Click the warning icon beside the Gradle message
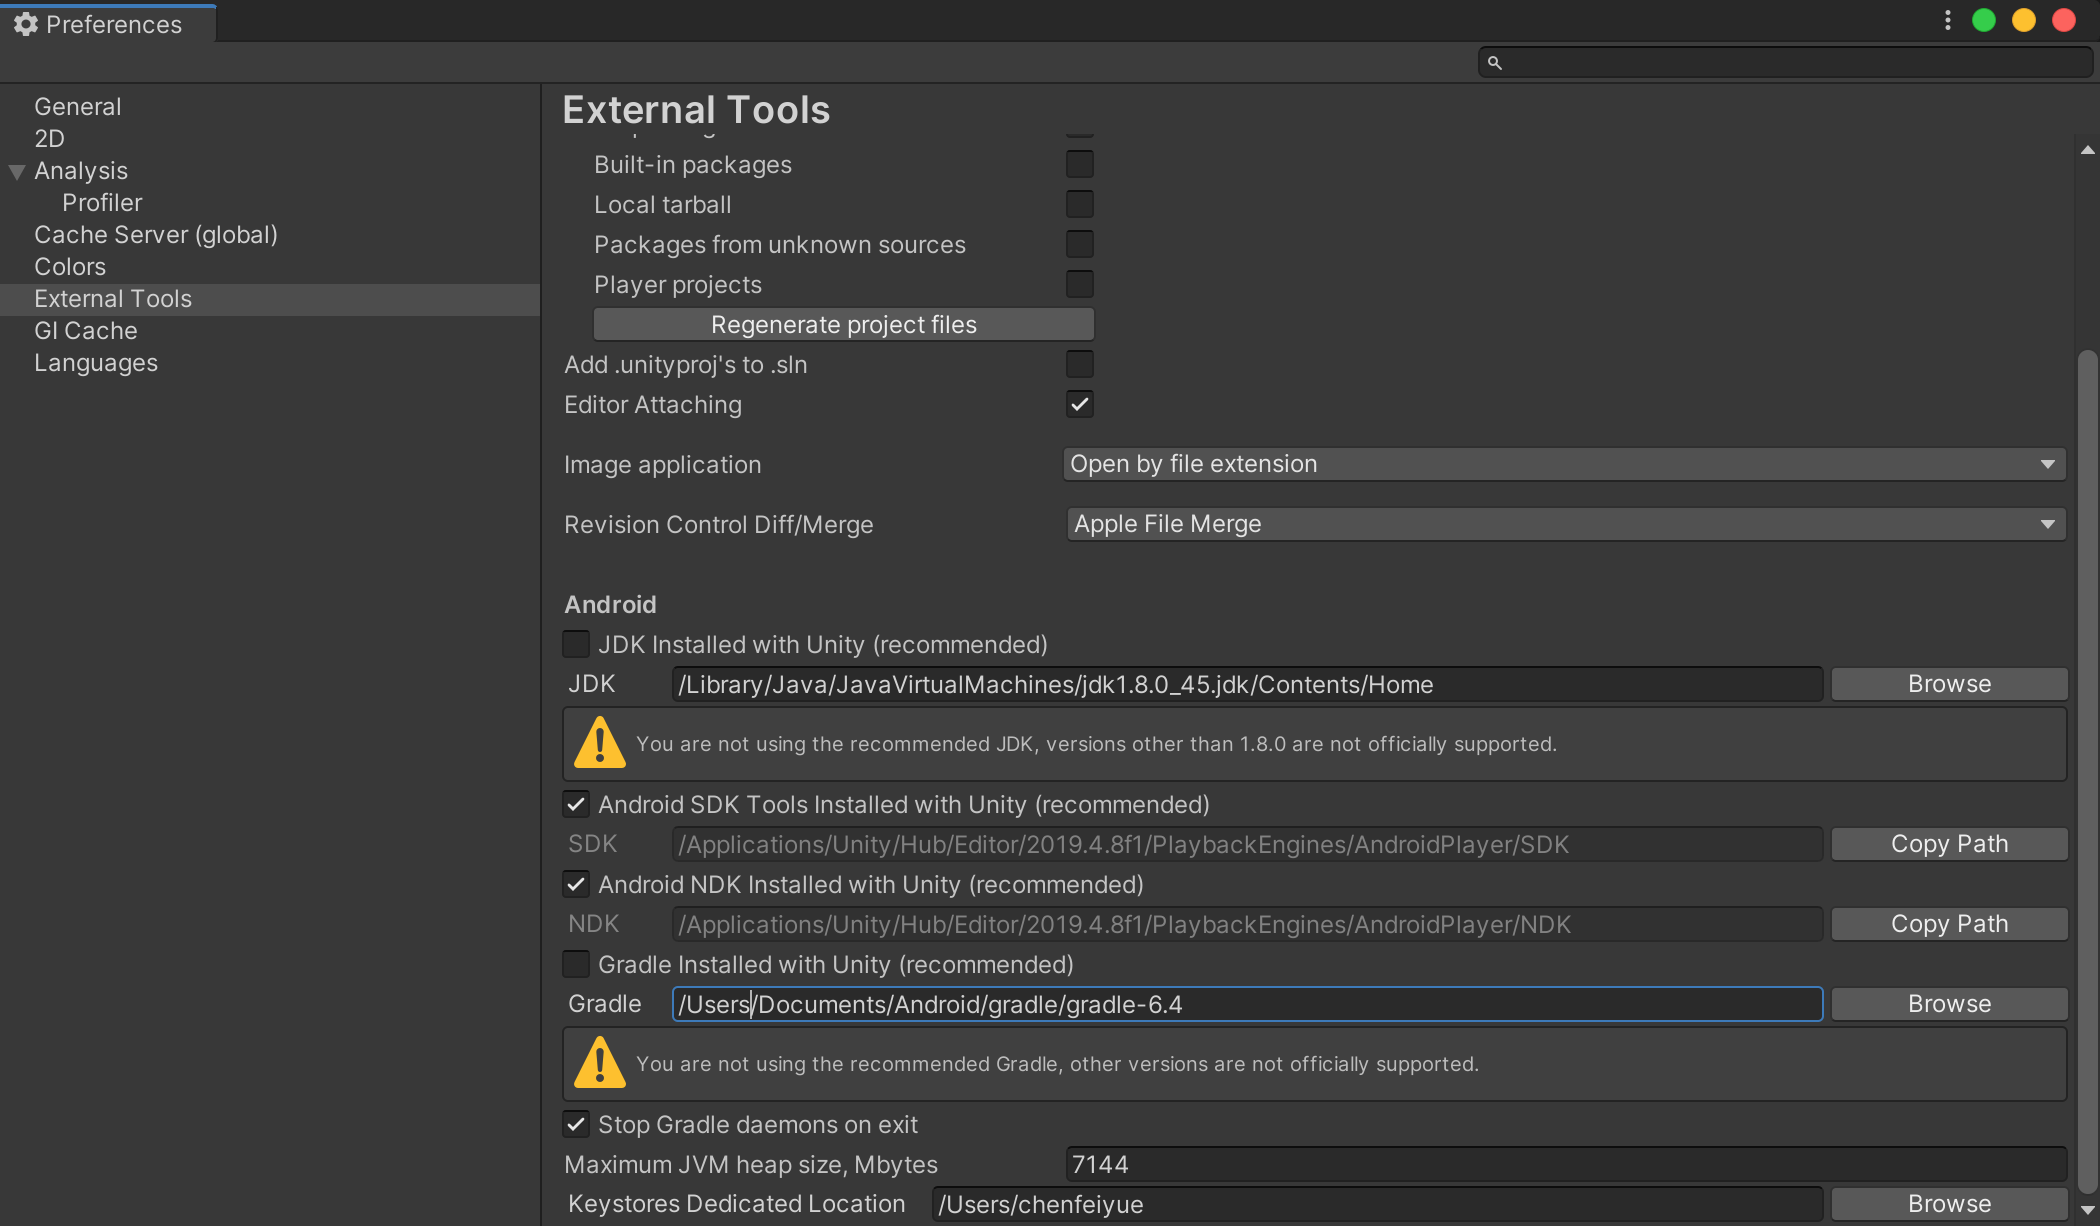The height and width of the screenshot is (1226, 2100). point(599,1063)
